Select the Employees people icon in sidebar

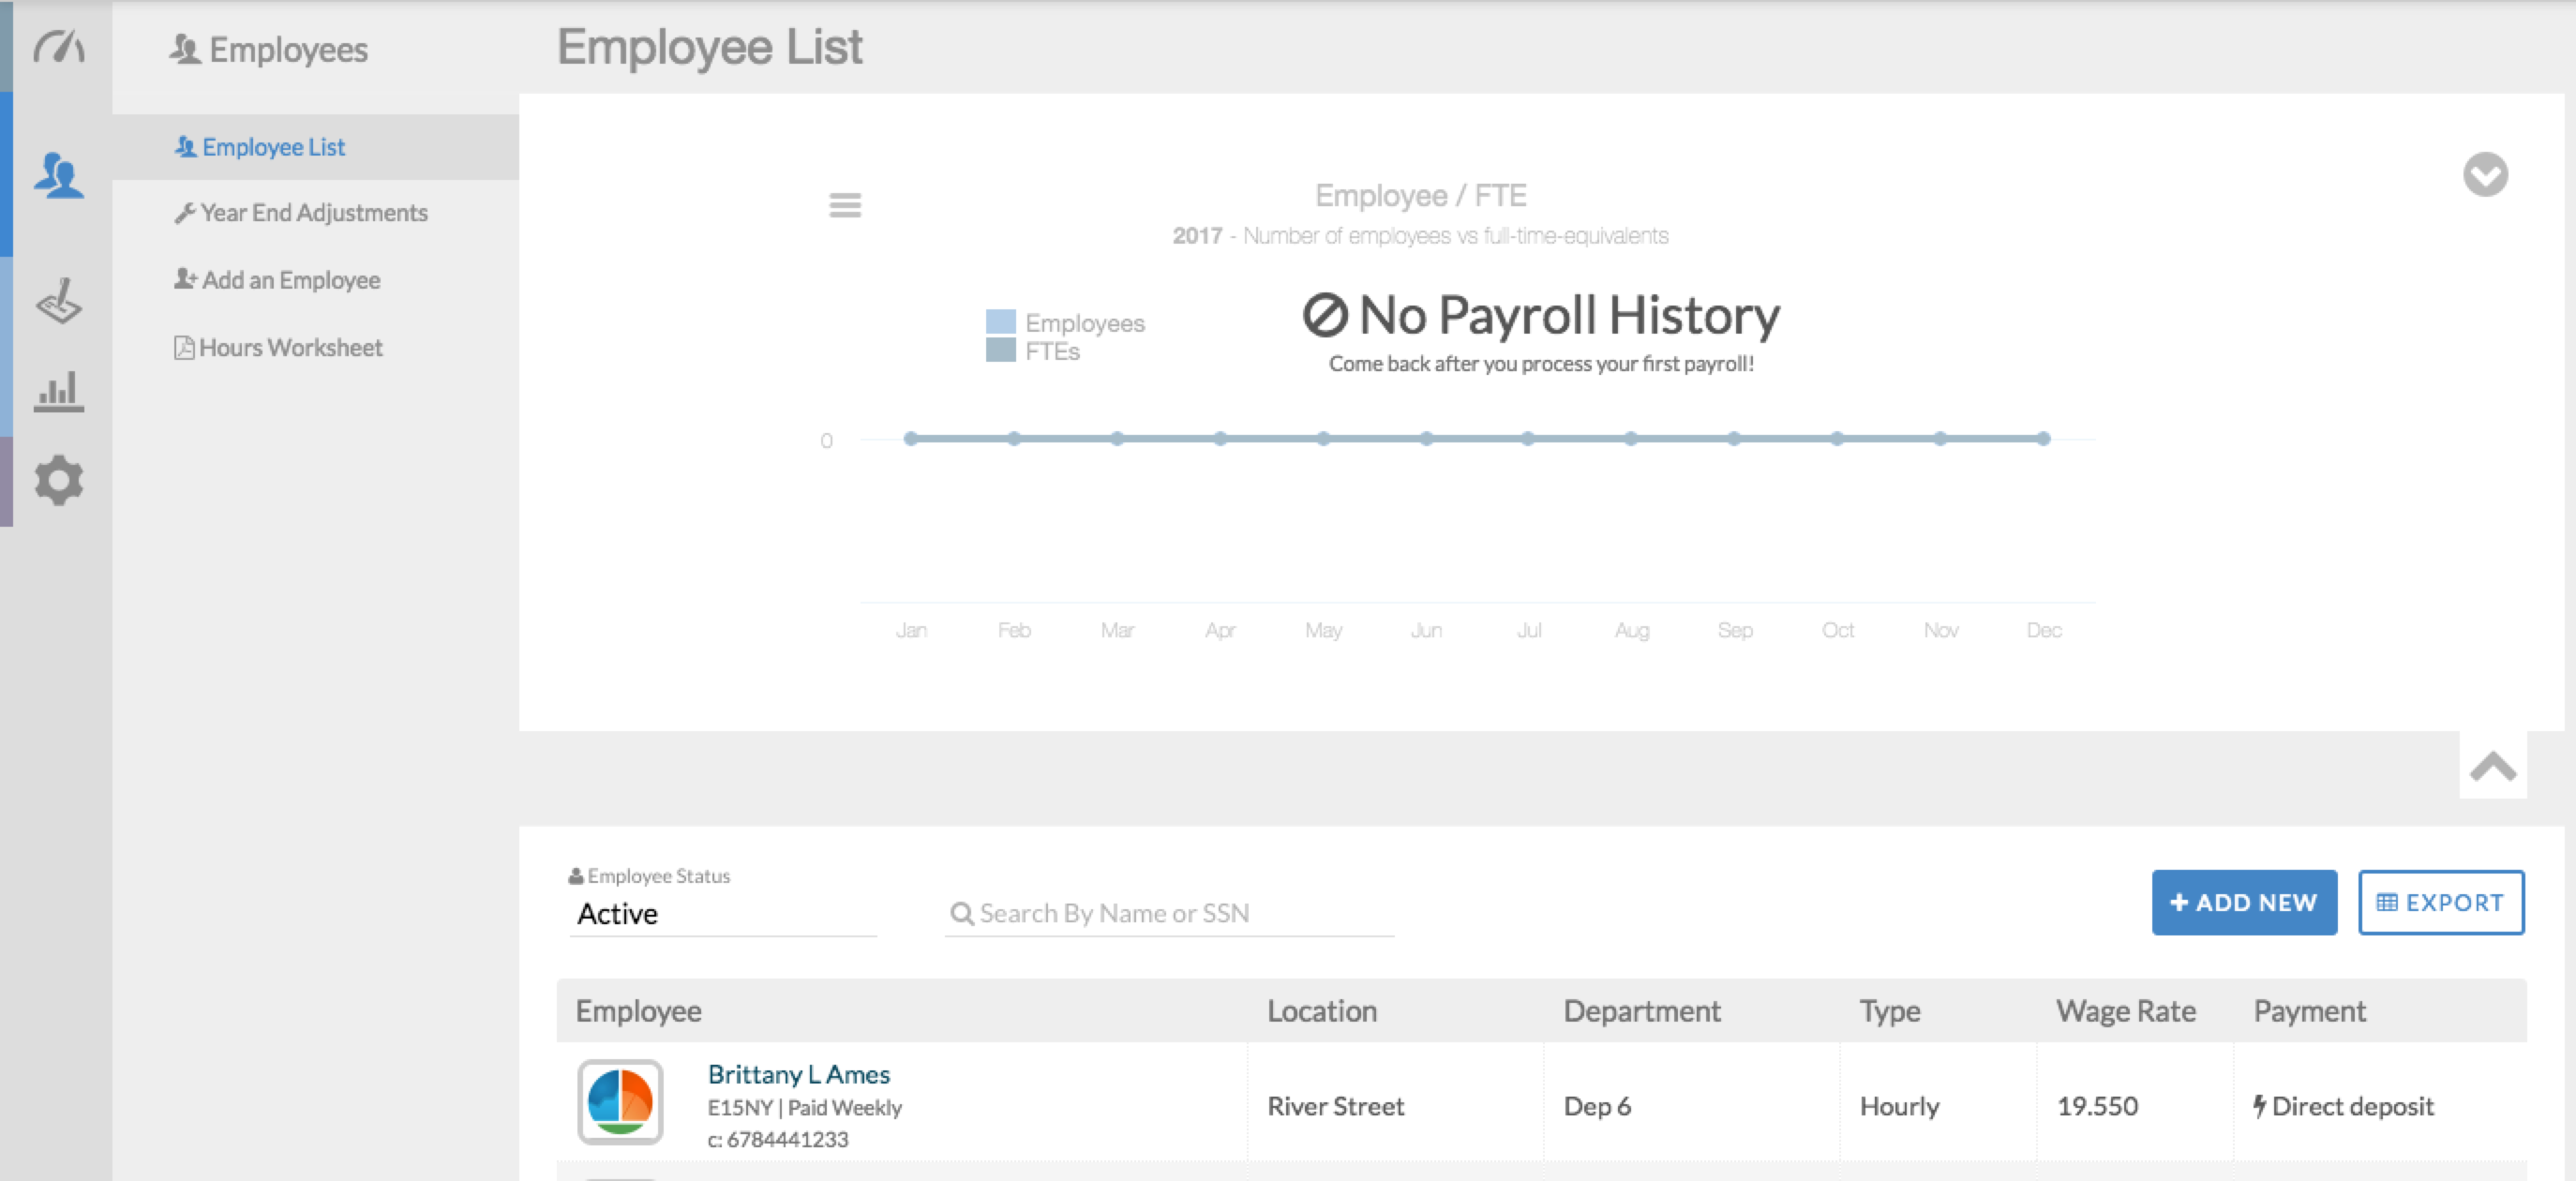(x=59, y=175)
